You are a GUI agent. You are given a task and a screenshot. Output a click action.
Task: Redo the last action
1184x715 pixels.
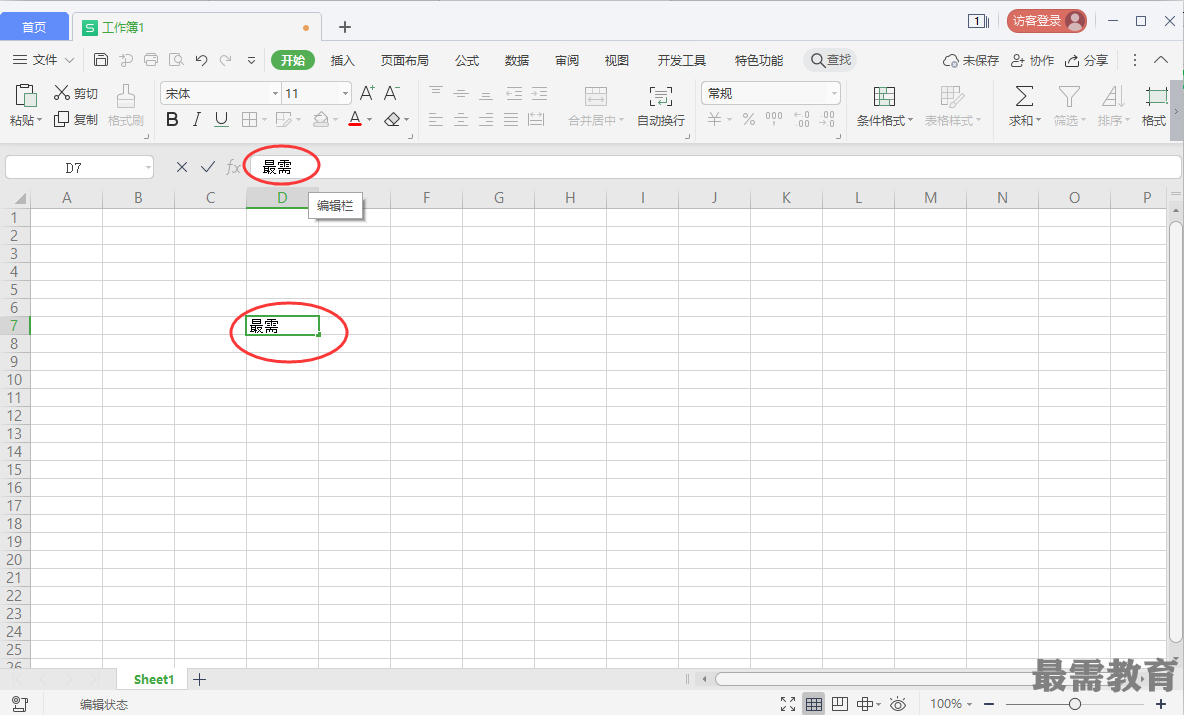225,60
